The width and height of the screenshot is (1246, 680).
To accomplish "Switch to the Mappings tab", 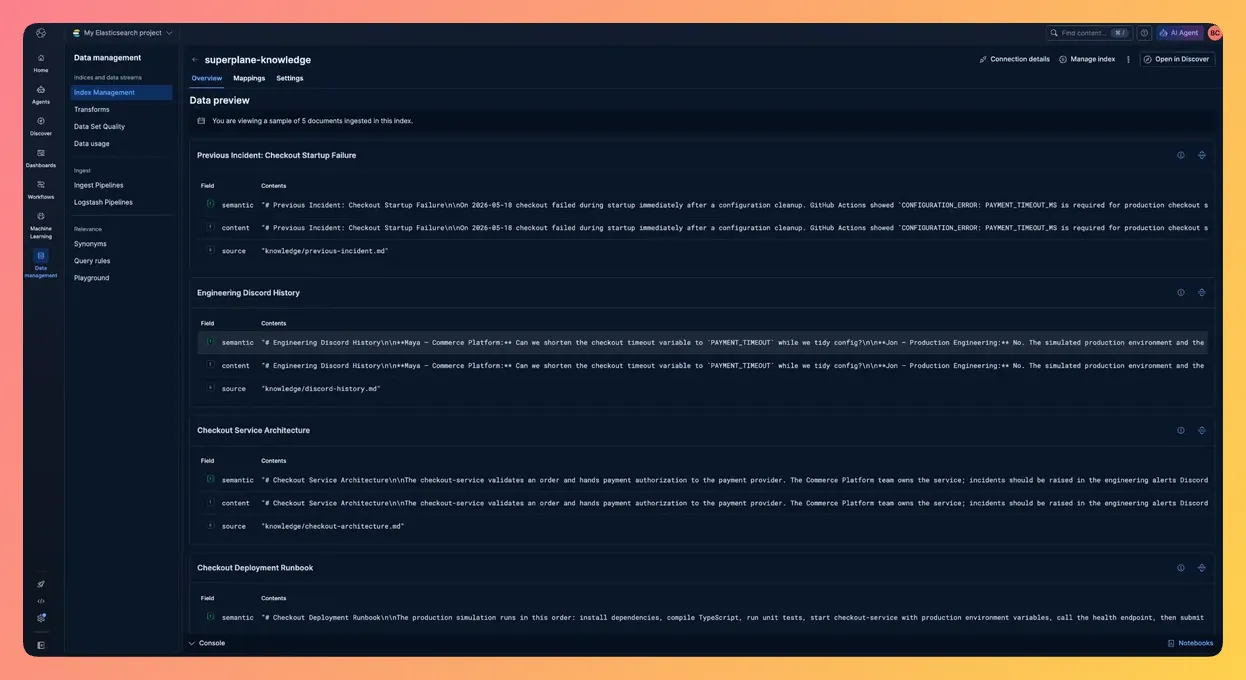I will pyautogui.click(x=249, y=78).
